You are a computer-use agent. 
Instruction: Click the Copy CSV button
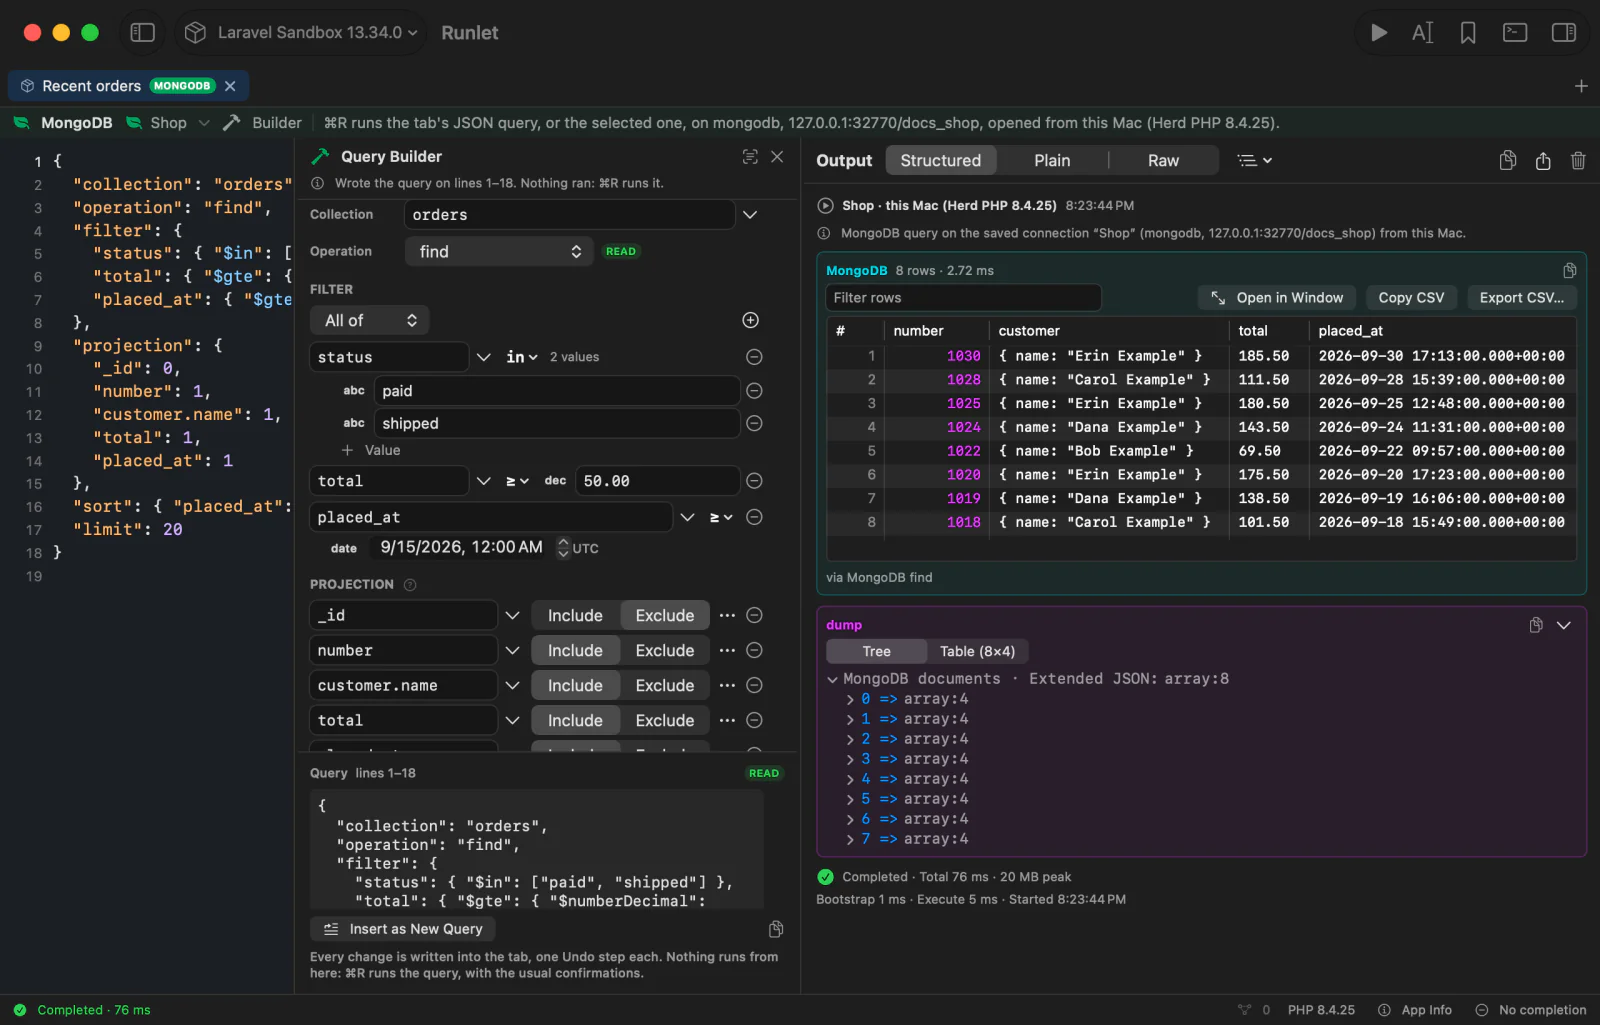pyautogui.click(x=1411, y=298)
